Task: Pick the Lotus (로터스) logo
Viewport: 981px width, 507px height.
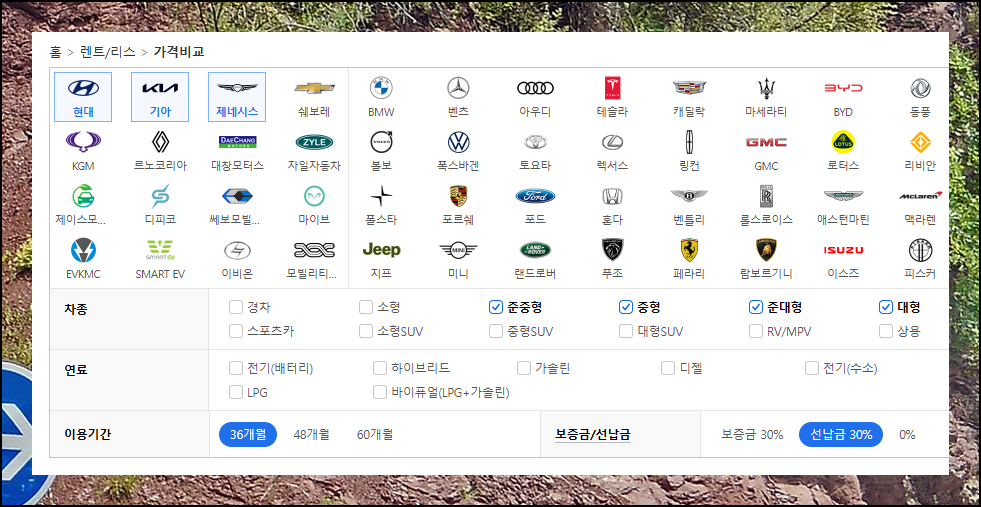Action: click(x=843, y=142)
